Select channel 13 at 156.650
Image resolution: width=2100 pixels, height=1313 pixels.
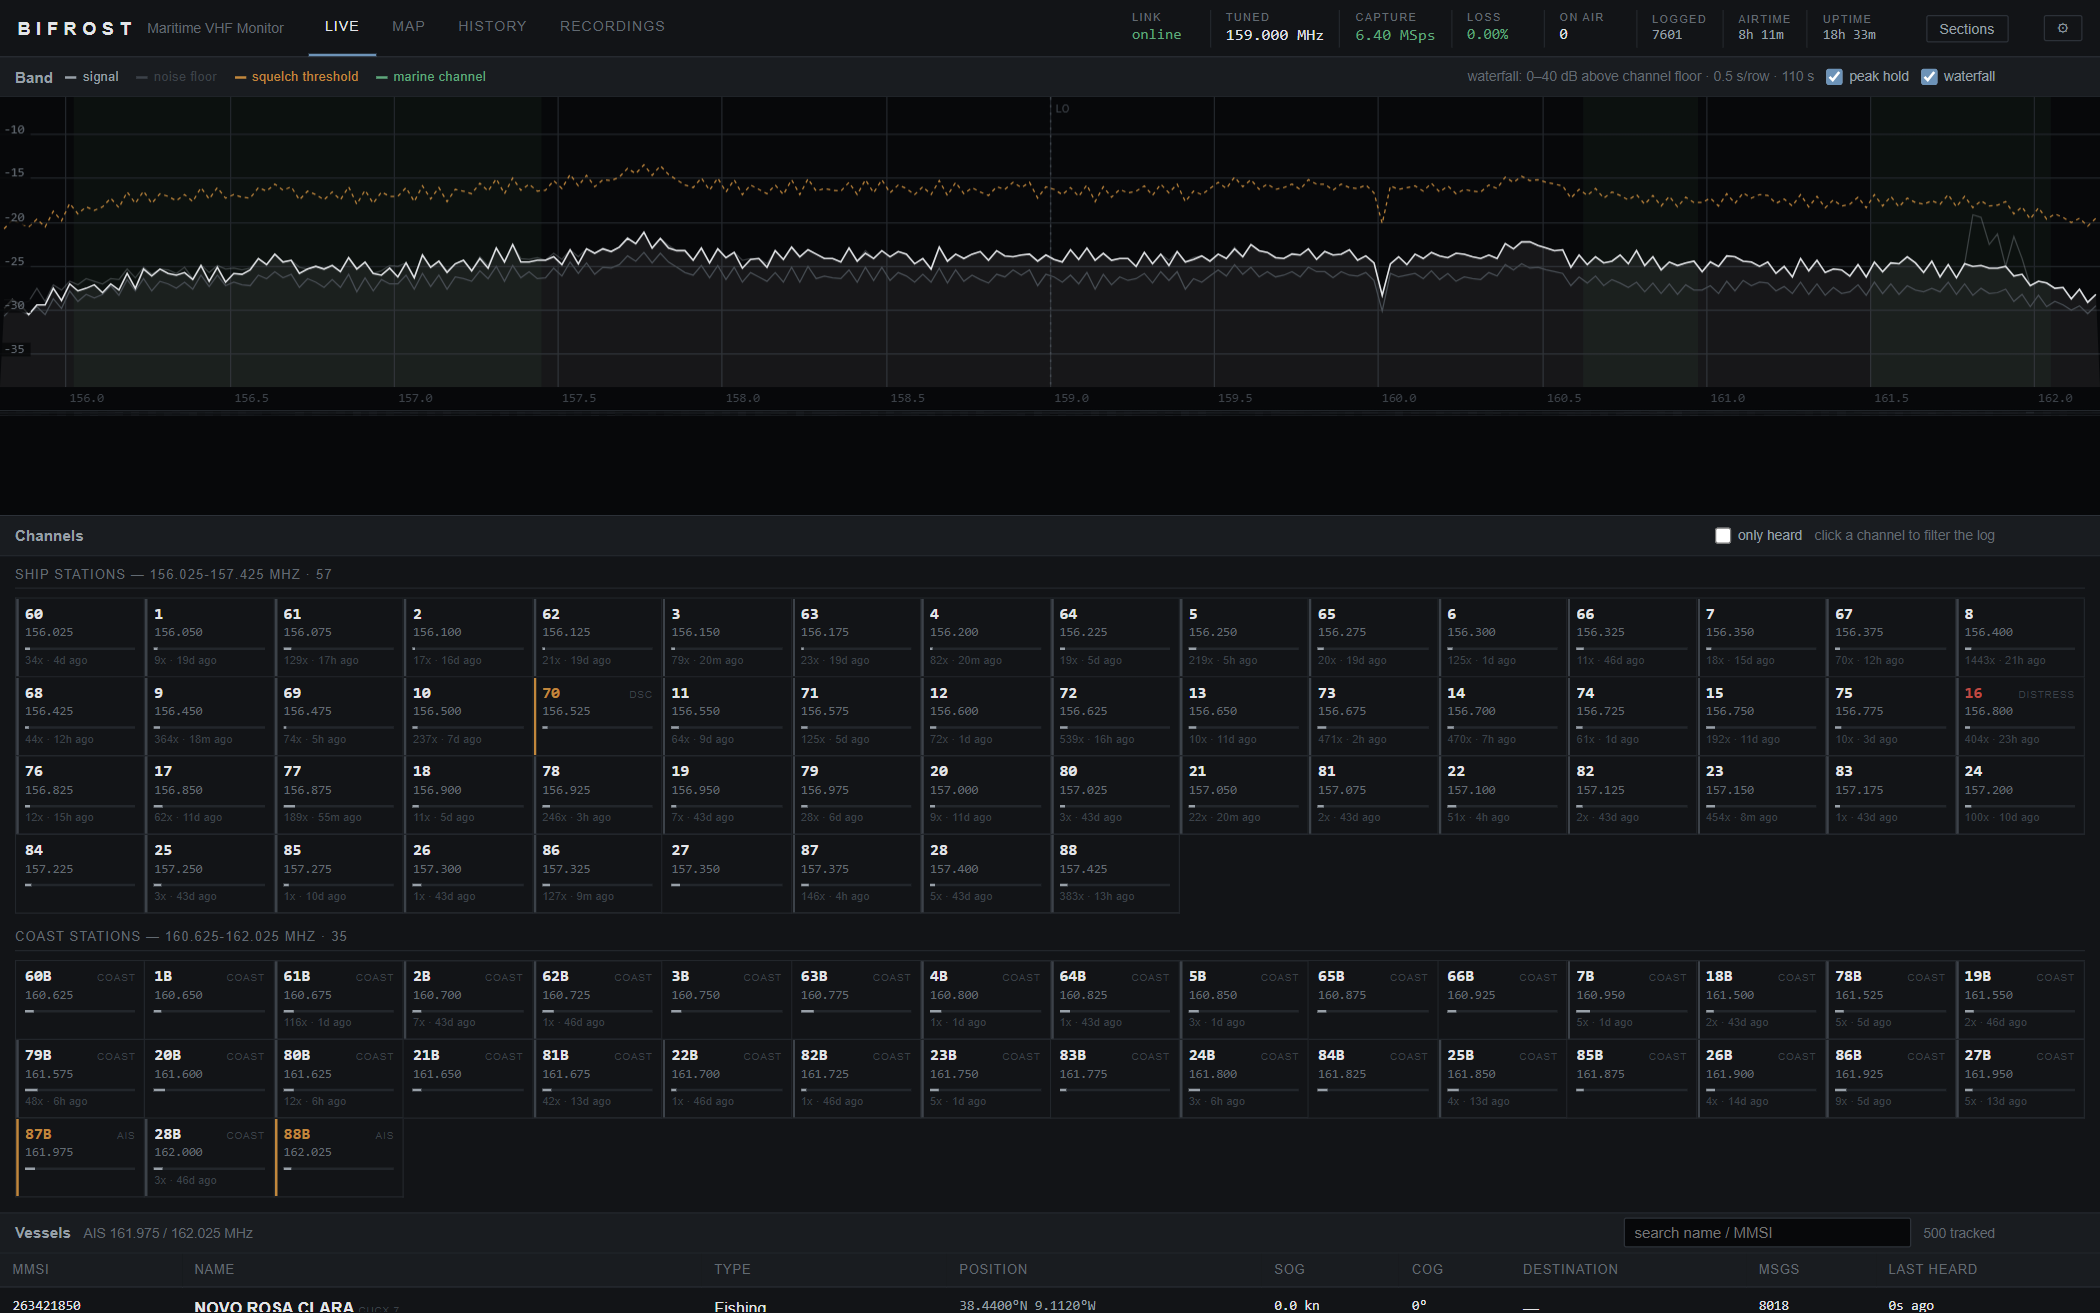1243,716
